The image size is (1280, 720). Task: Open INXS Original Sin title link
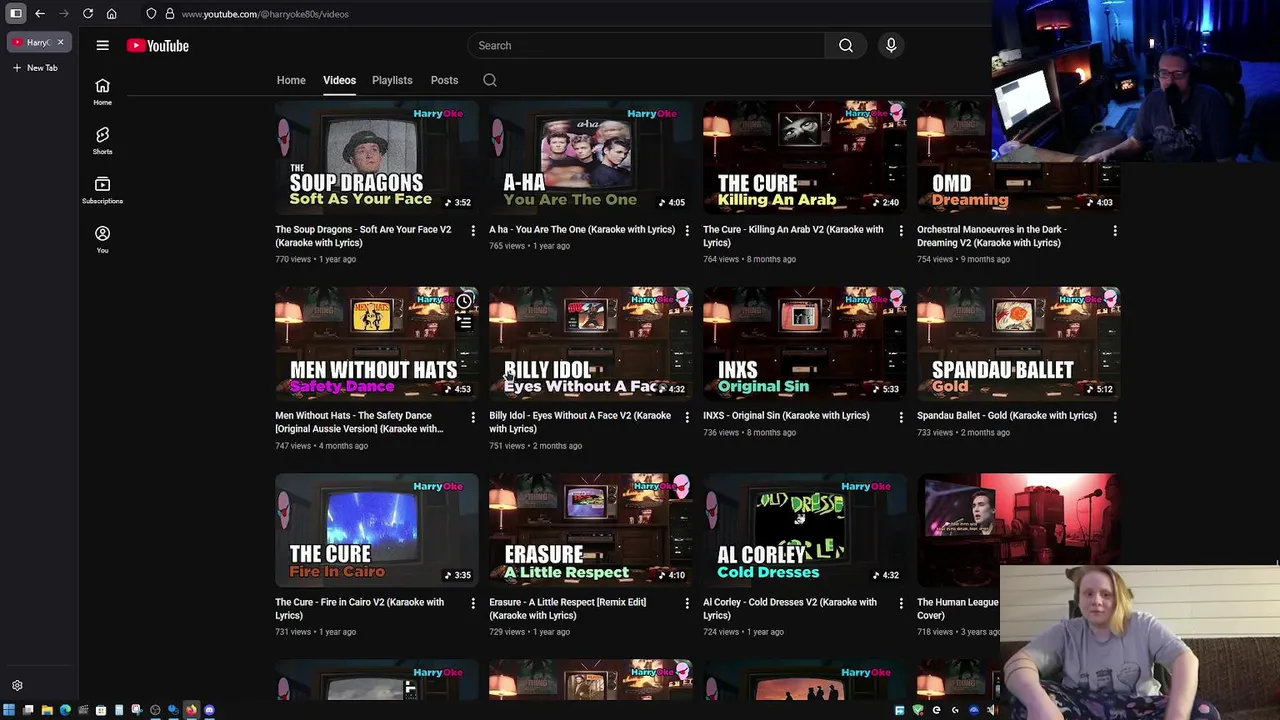(786, 415)
